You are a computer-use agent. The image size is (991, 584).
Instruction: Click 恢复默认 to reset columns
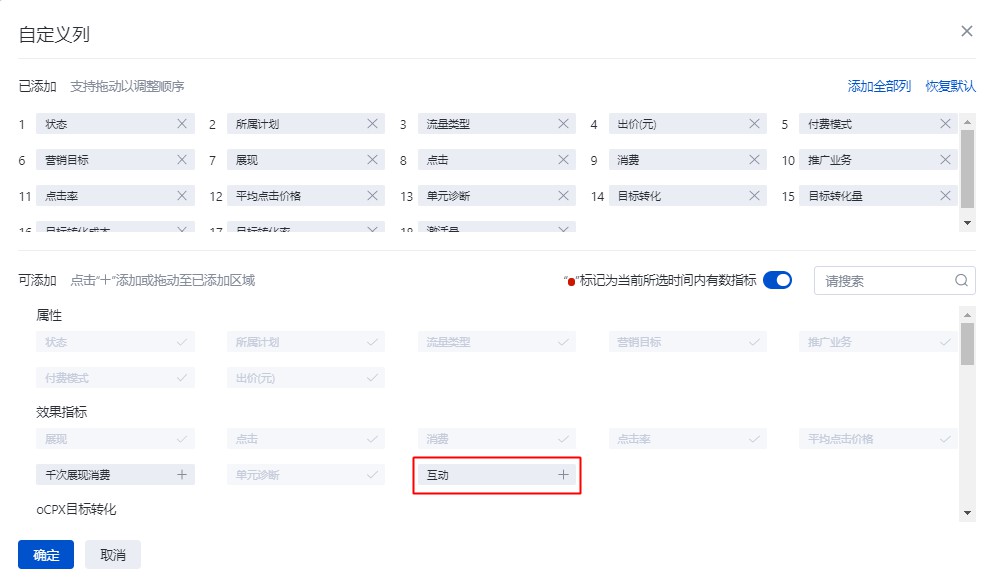click(x=950, y=87)
